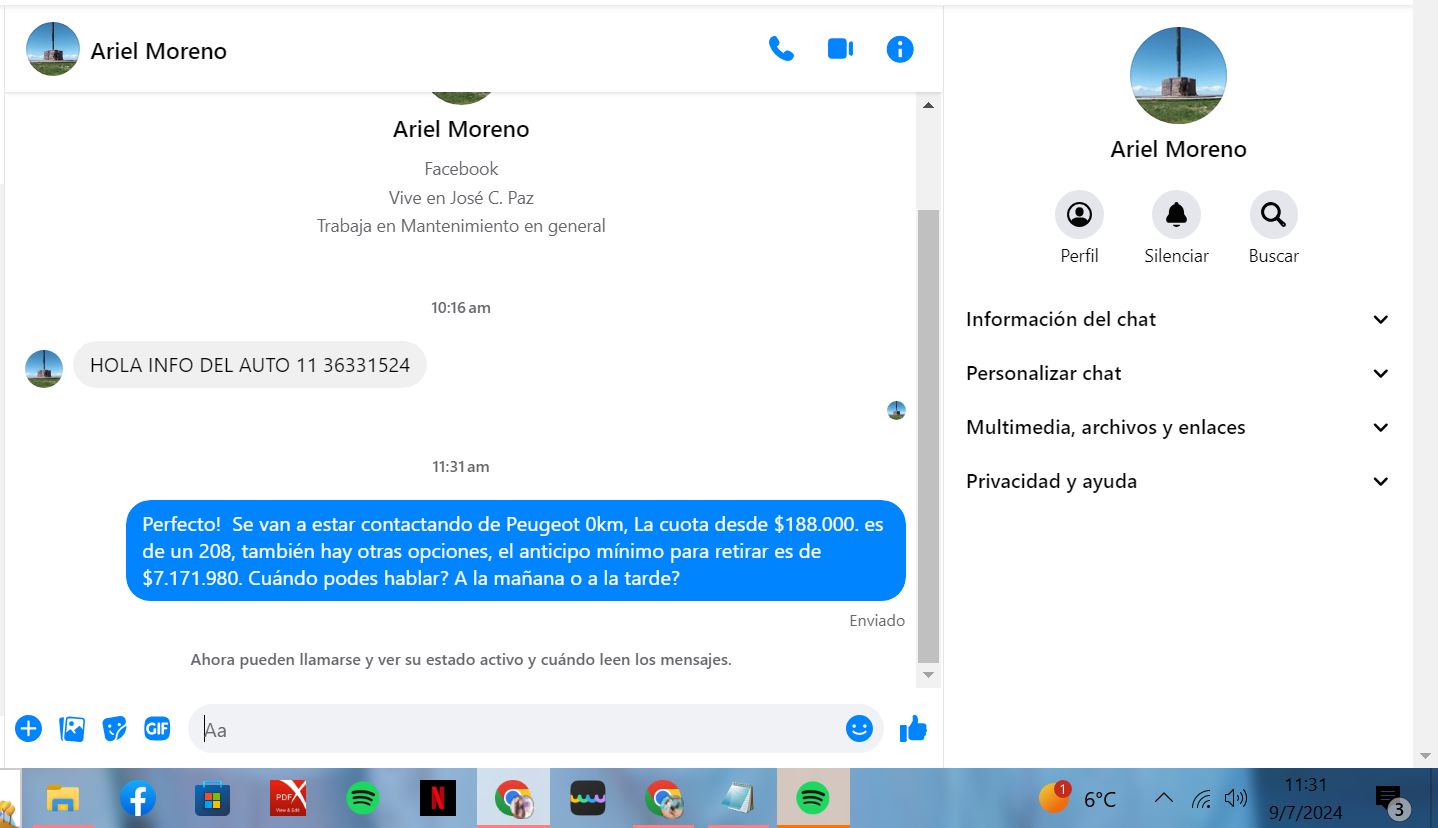This screenshot has width=1438, height=828.
Task: Expand Información del chat section
Action: 1178,320
